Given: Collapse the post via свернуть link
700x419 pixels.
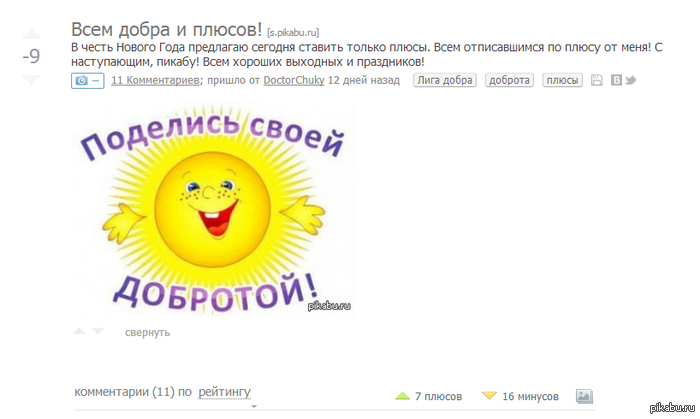Looking at the screenshot, I should [x=147, y=332].
